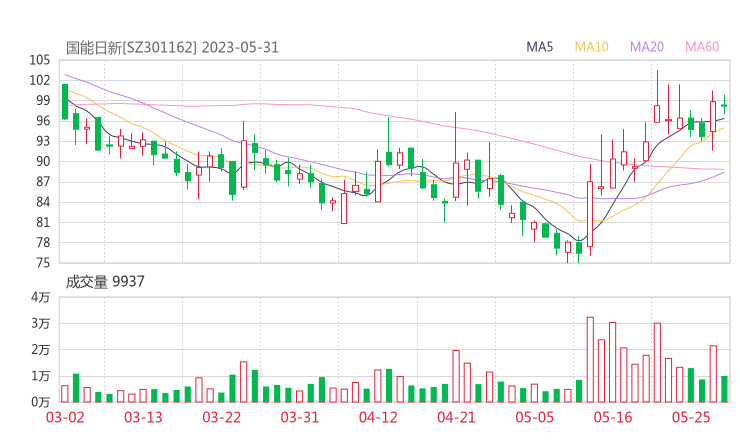Click the 成交量 9937 volume label
This screenshot has height=440, width=740.
(x=105, y=282)
